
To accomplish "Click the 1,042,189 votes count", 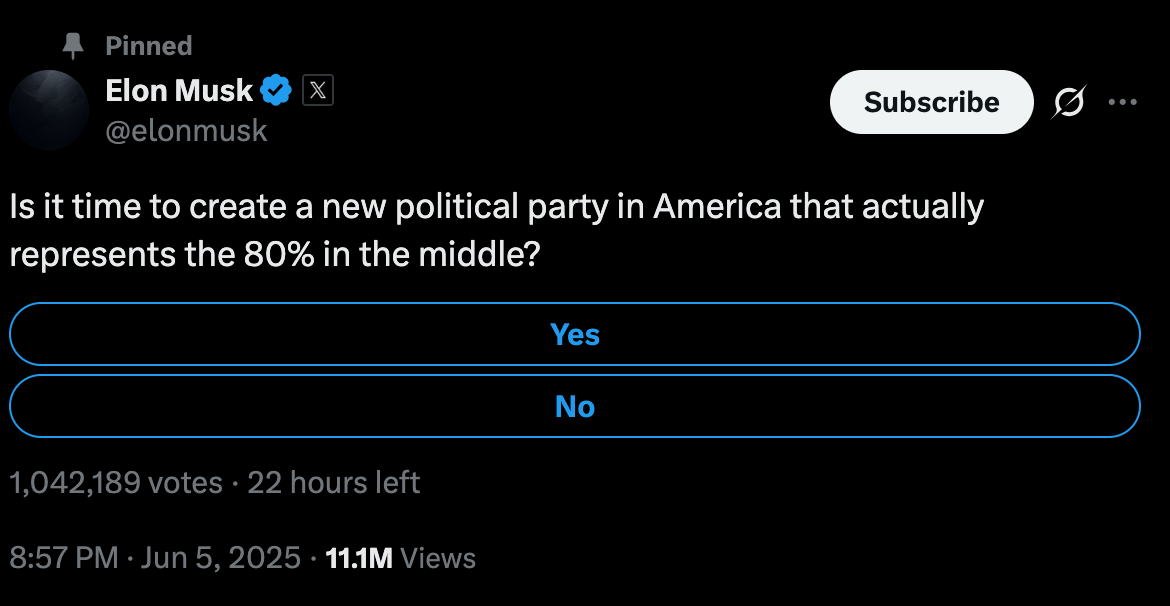I will coord(116,483).
